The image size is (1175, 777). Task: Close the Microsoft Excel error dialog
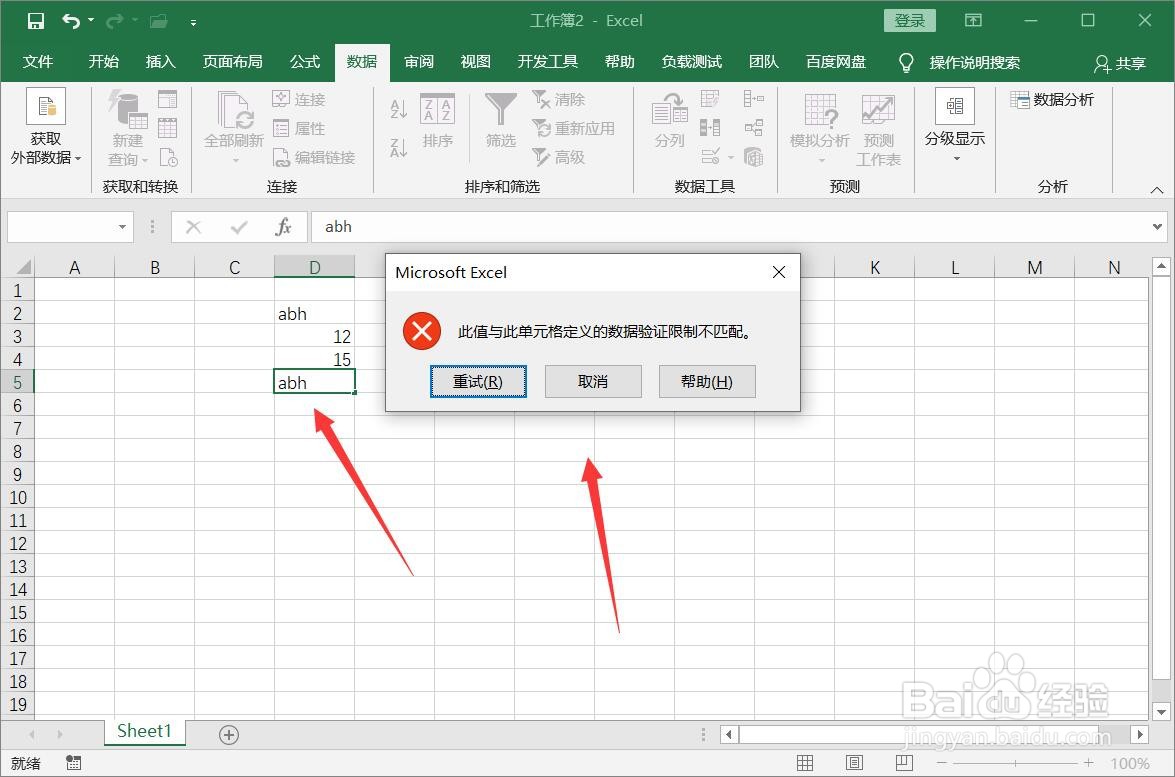tap(779, 272)
